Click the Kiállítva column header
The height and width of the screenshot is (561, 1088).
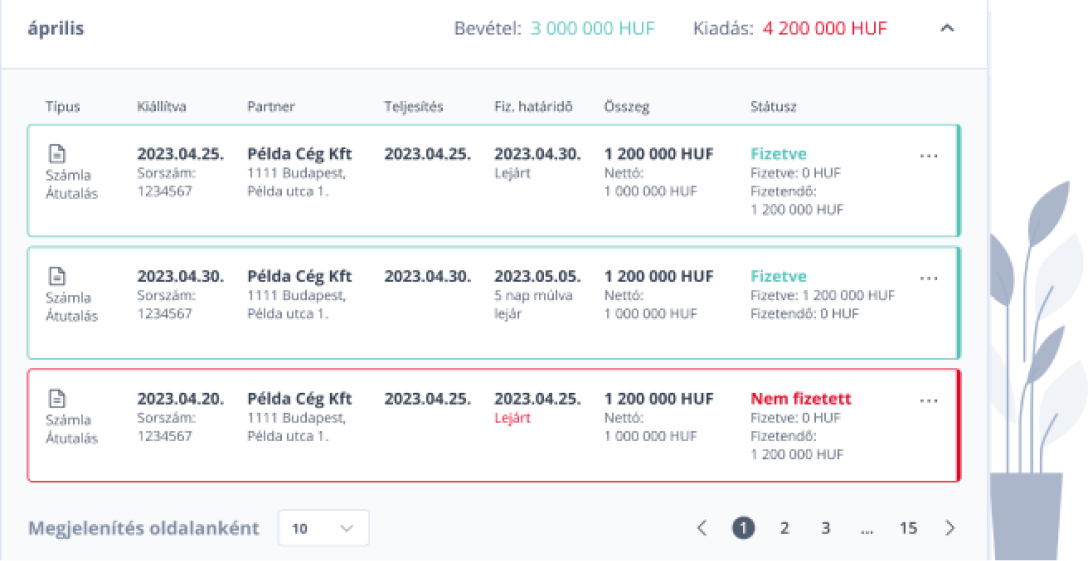(x=162, y=107)
